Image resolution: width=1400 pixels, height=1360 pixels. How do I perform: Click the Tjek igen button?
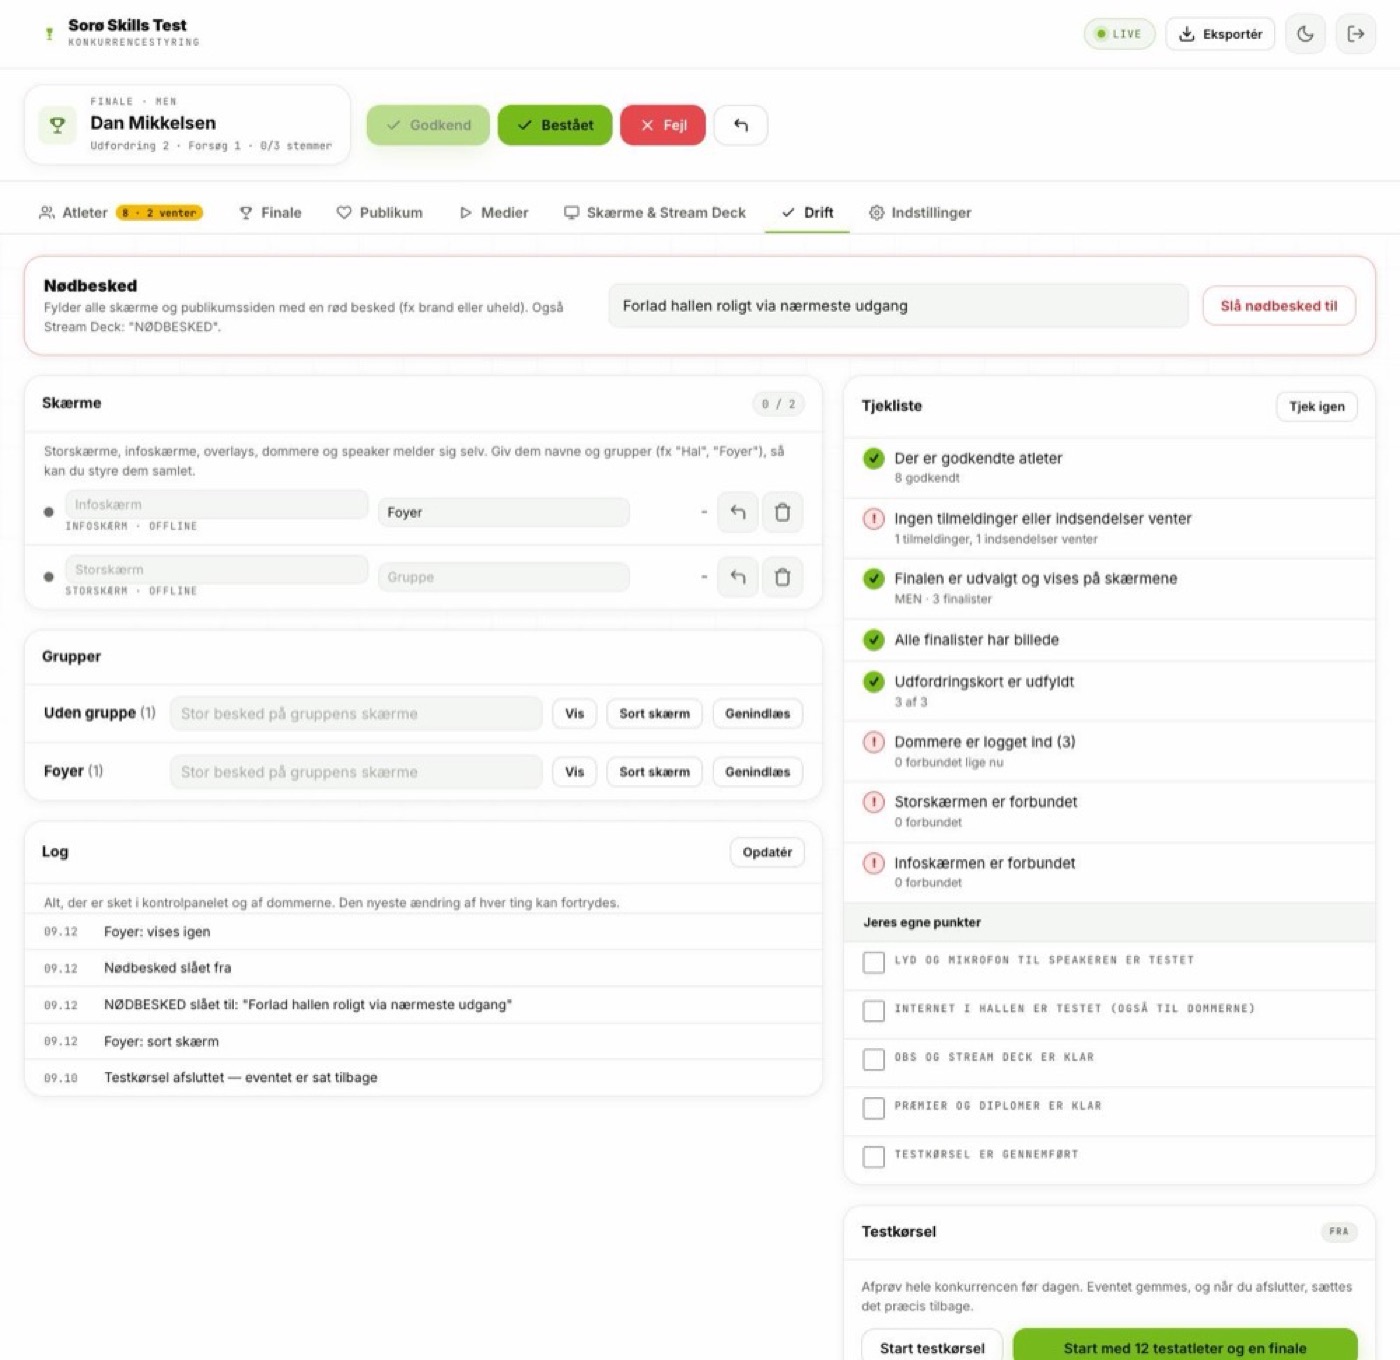point(1316,406)
